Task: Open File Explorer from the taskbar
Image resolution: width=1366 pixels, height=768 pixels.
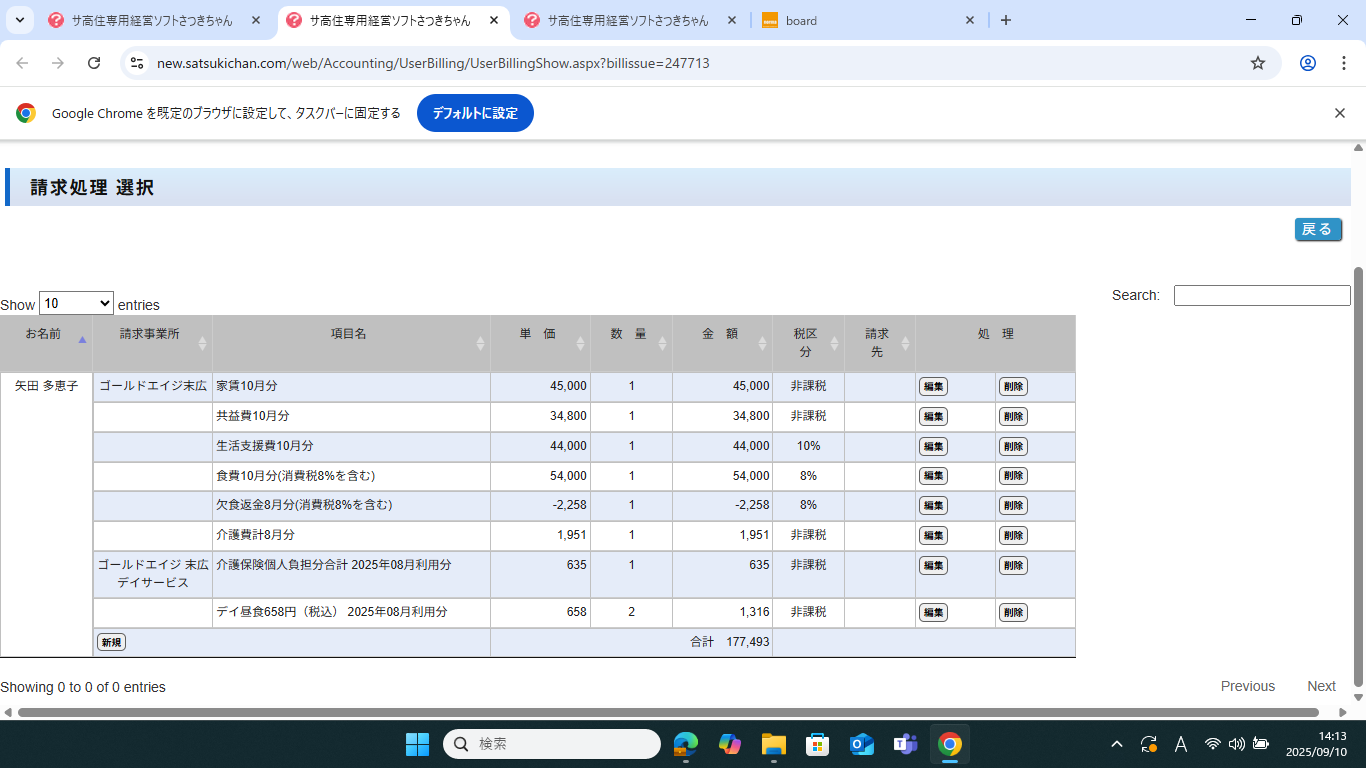Action: coord(773,744)
